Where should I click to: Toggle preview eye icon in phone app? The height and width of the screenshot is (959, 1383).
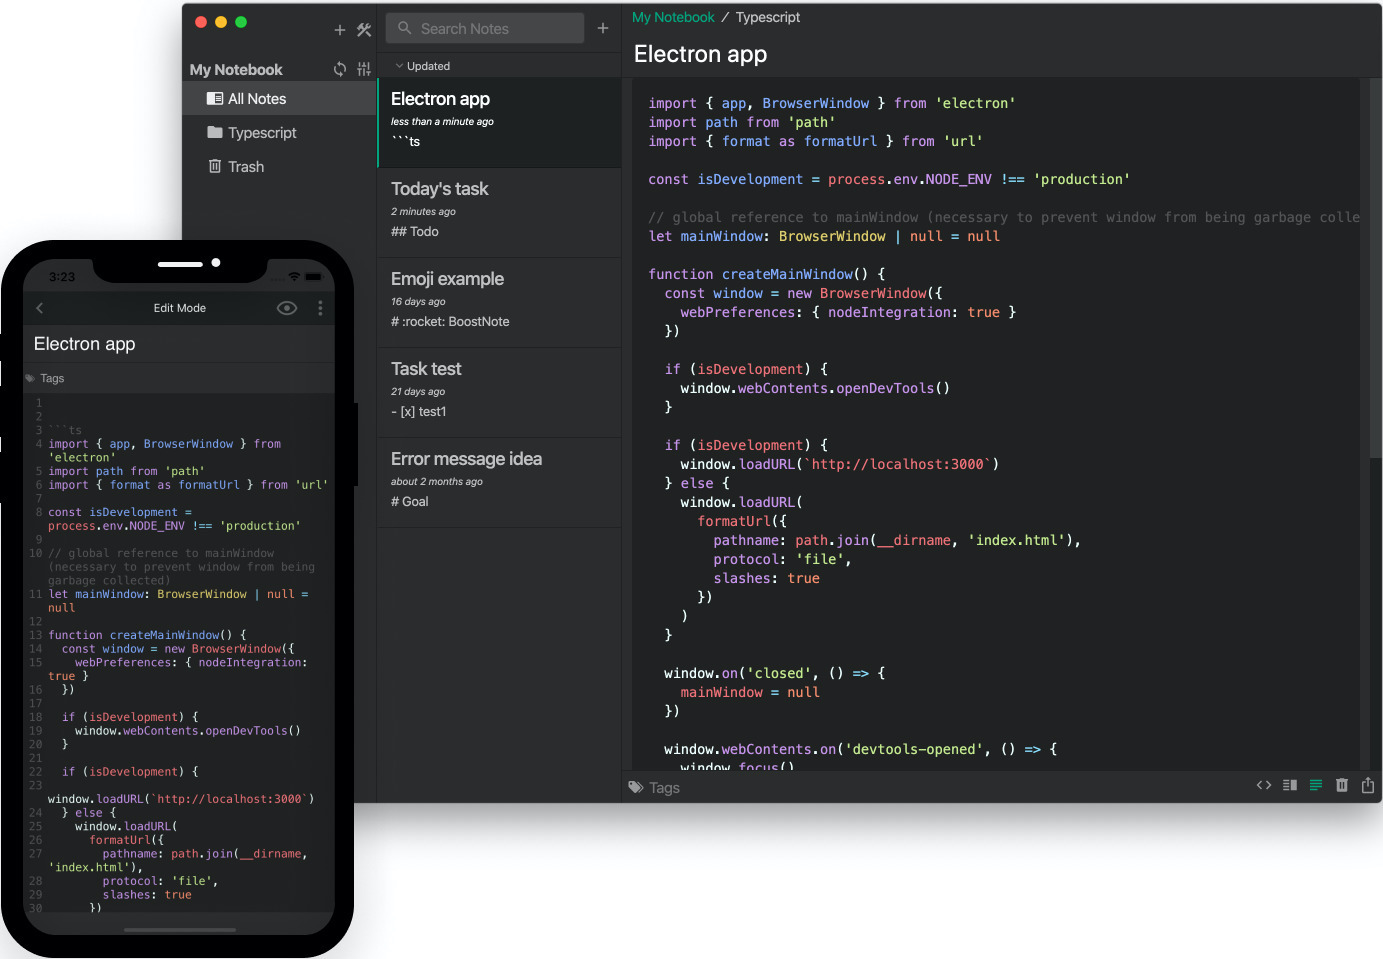tap(287, 308)
